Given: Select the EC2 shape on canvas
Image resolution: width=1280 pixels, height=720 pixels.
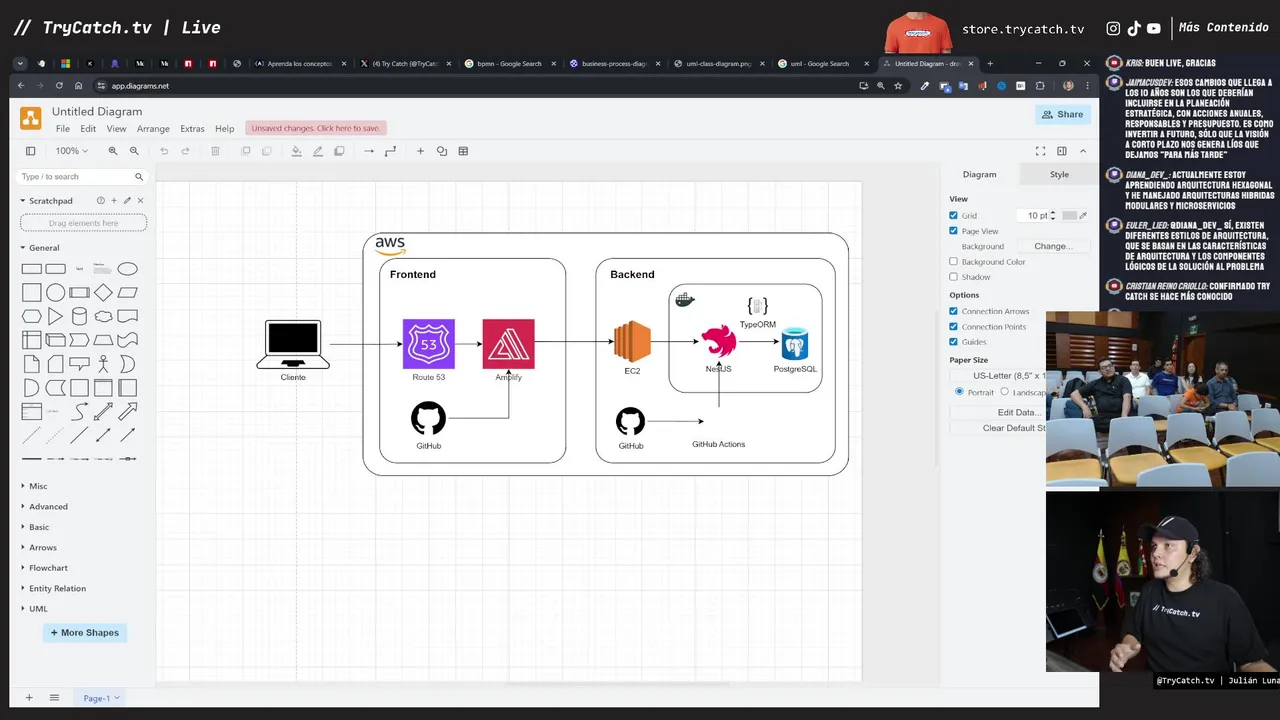Looking at the screenshot, I should coord(632,342).
